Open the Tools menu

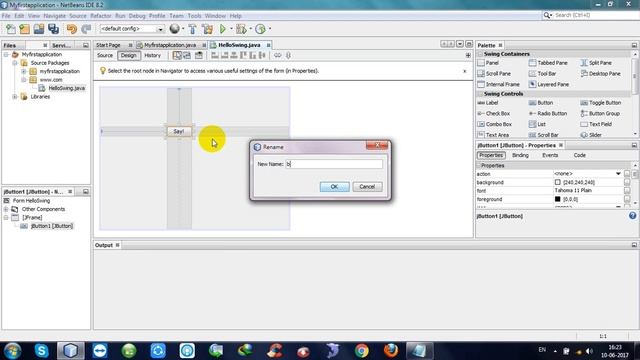(194, 16)
